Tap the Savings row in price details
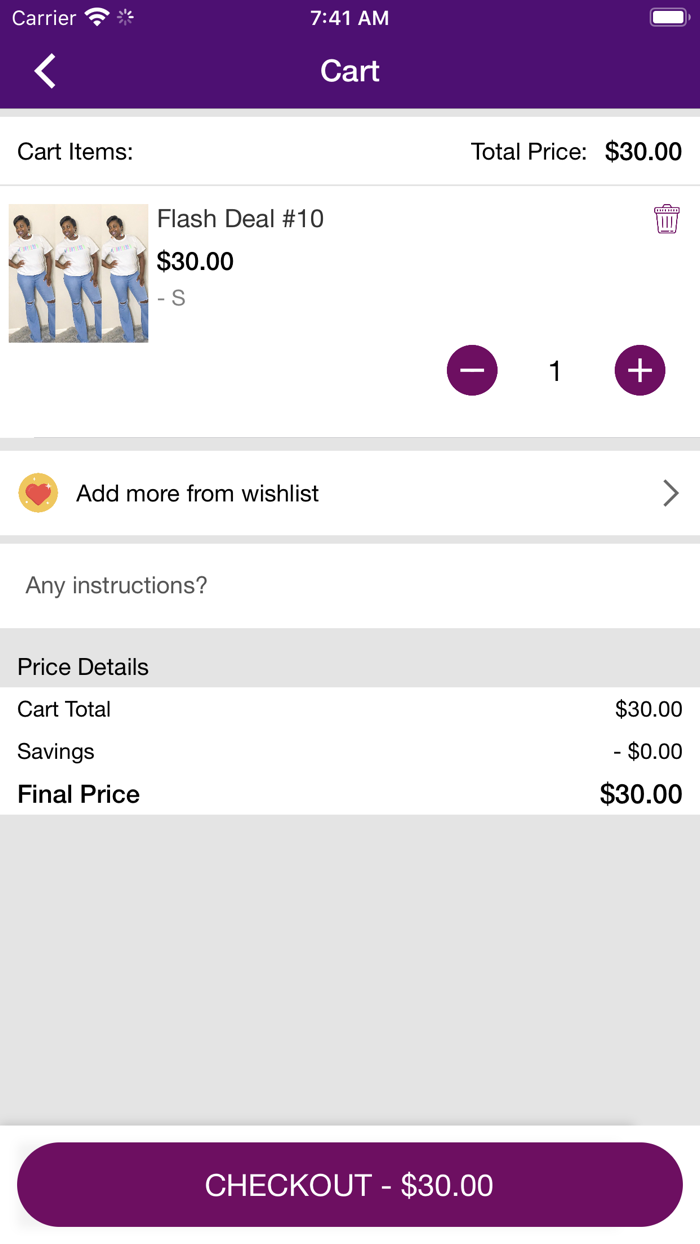Image resolution: width=700 pixels, height=1244 pixels. click(x=350, y=751)
